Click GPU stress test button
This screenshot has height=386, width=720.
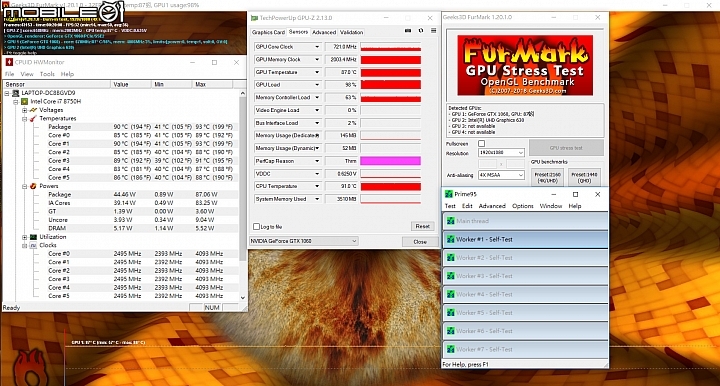pyautogui.click(x=566, y=148)
